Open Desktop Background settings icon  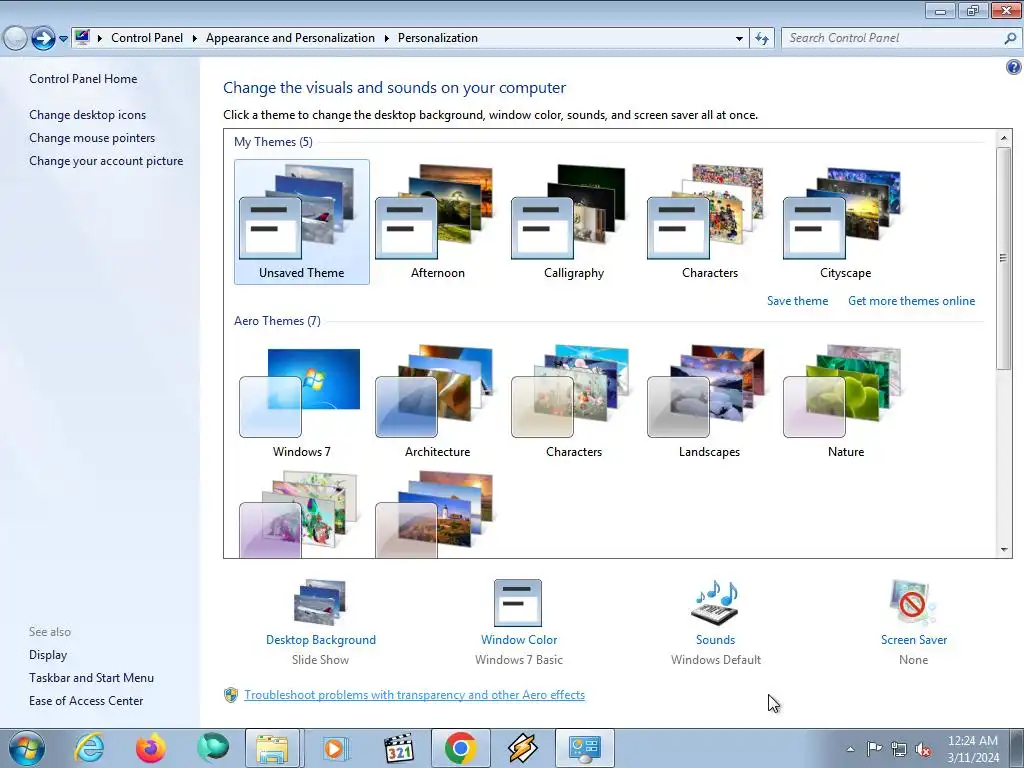click(x=320, y=602)
